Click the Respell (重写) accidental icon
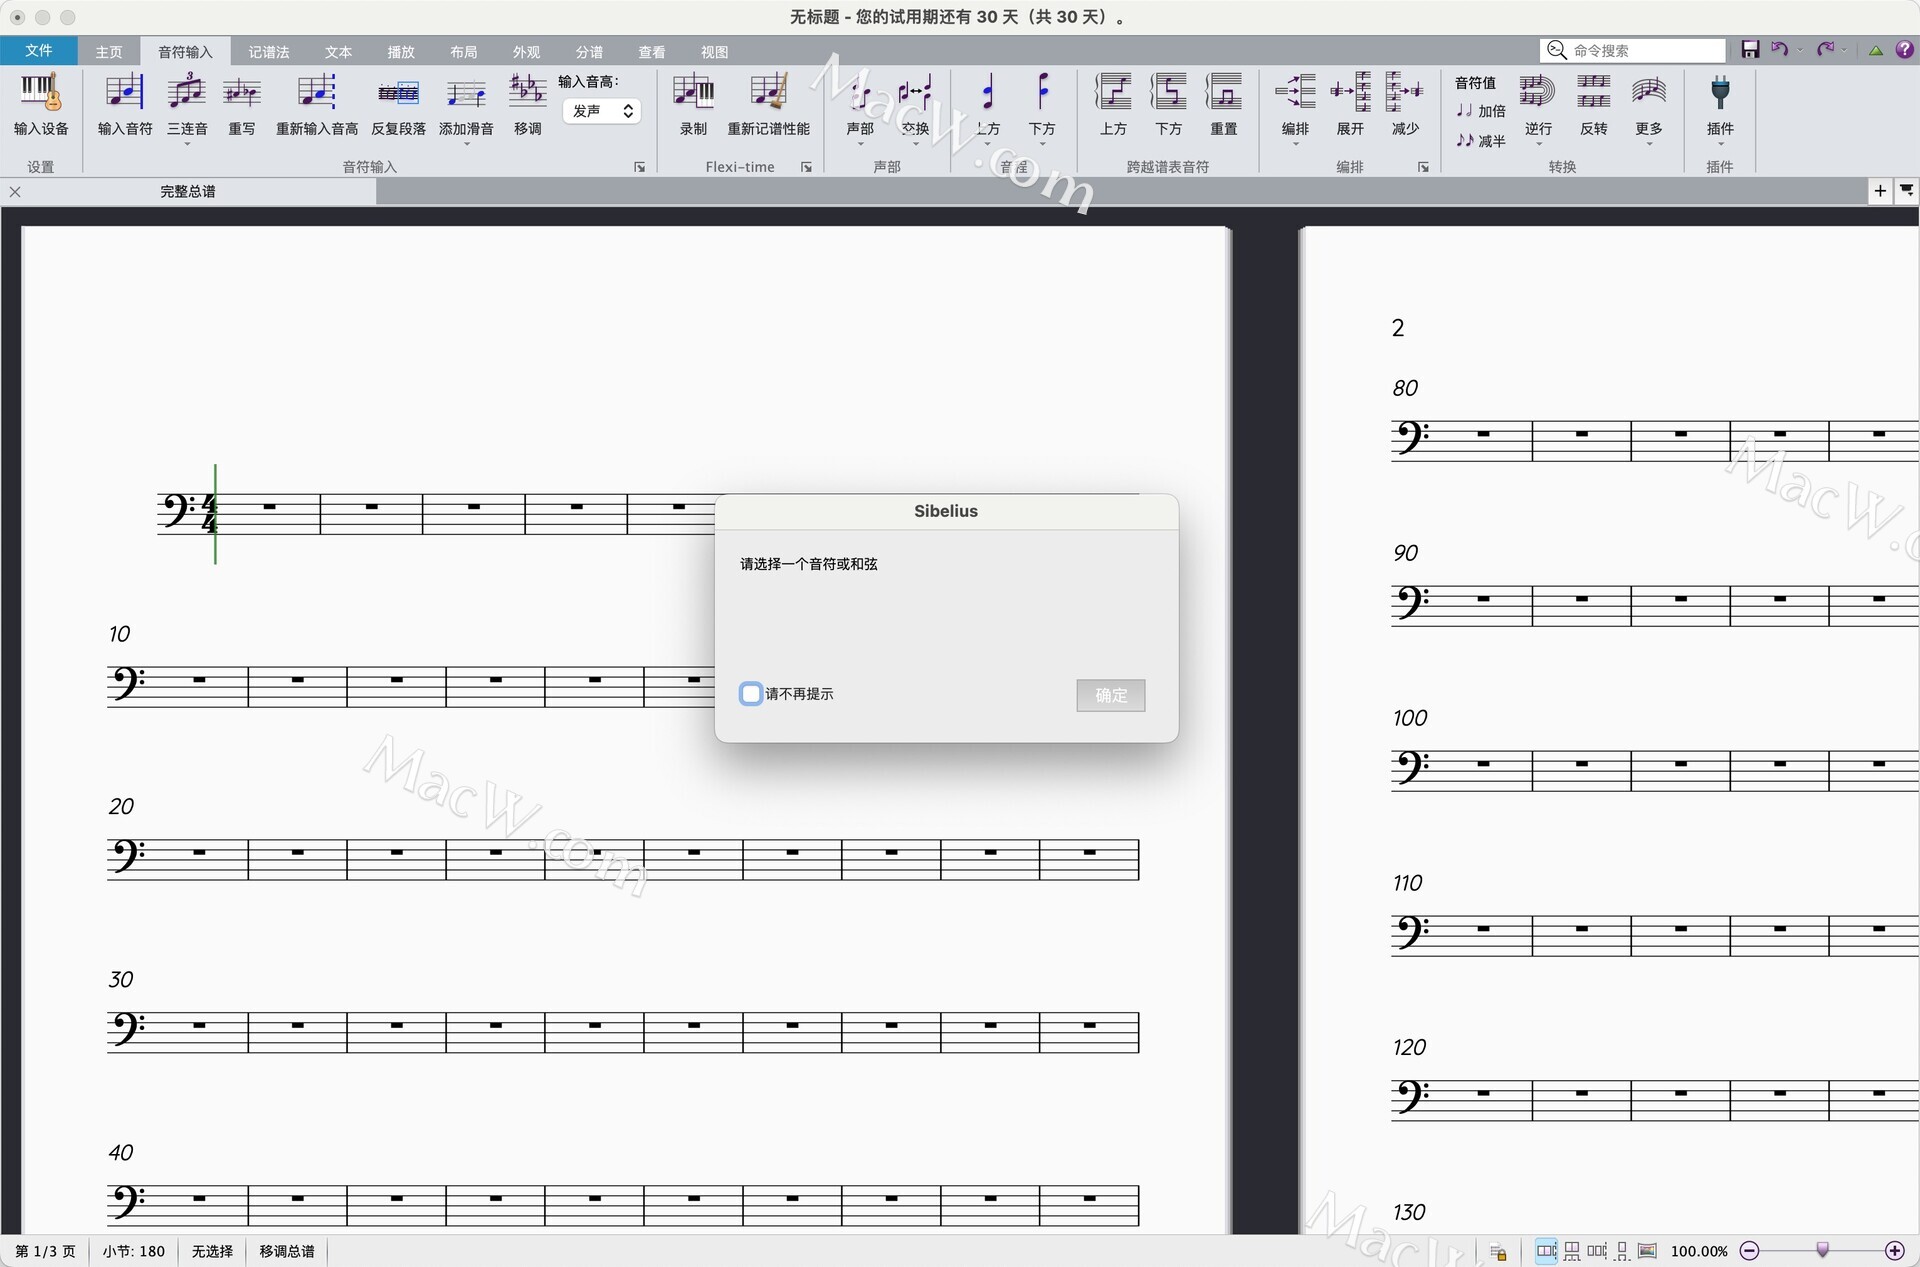This screenshot has width=1920, height=1267. point(242,92)
